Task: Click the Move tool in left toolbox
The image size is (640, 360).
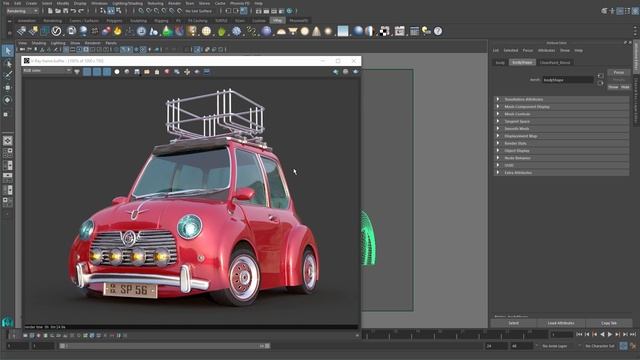Action: pyautogui.click(x=8, y=87)
